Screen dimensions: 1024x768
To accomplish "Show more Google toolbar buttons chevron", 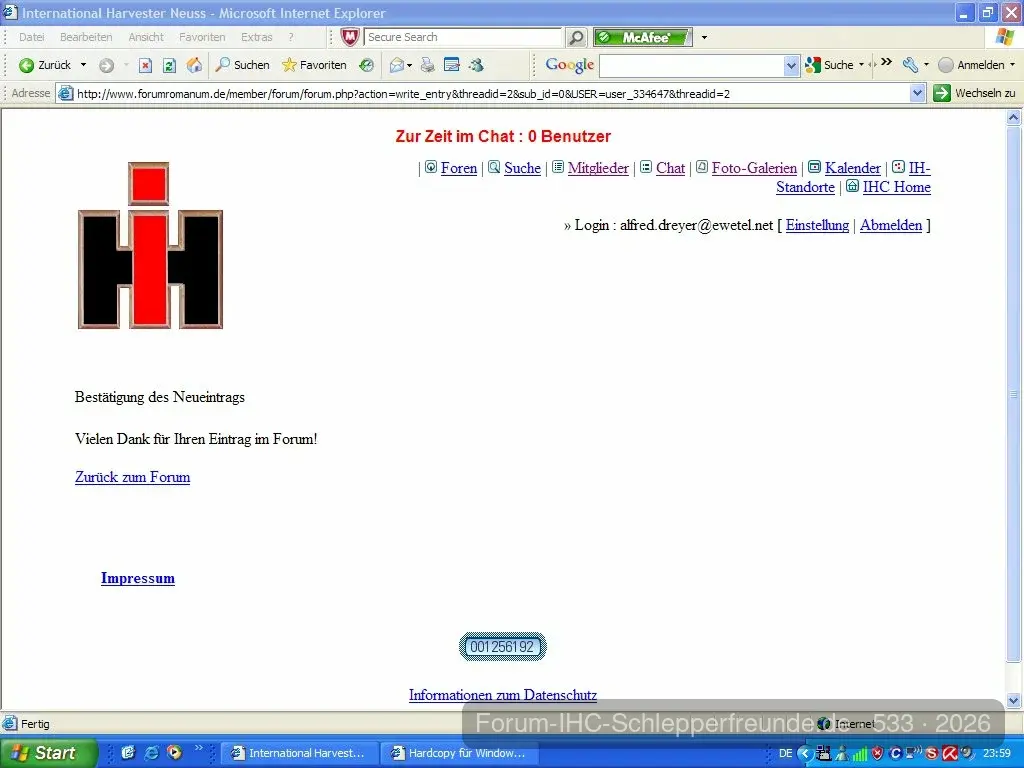I will (886, 62).
